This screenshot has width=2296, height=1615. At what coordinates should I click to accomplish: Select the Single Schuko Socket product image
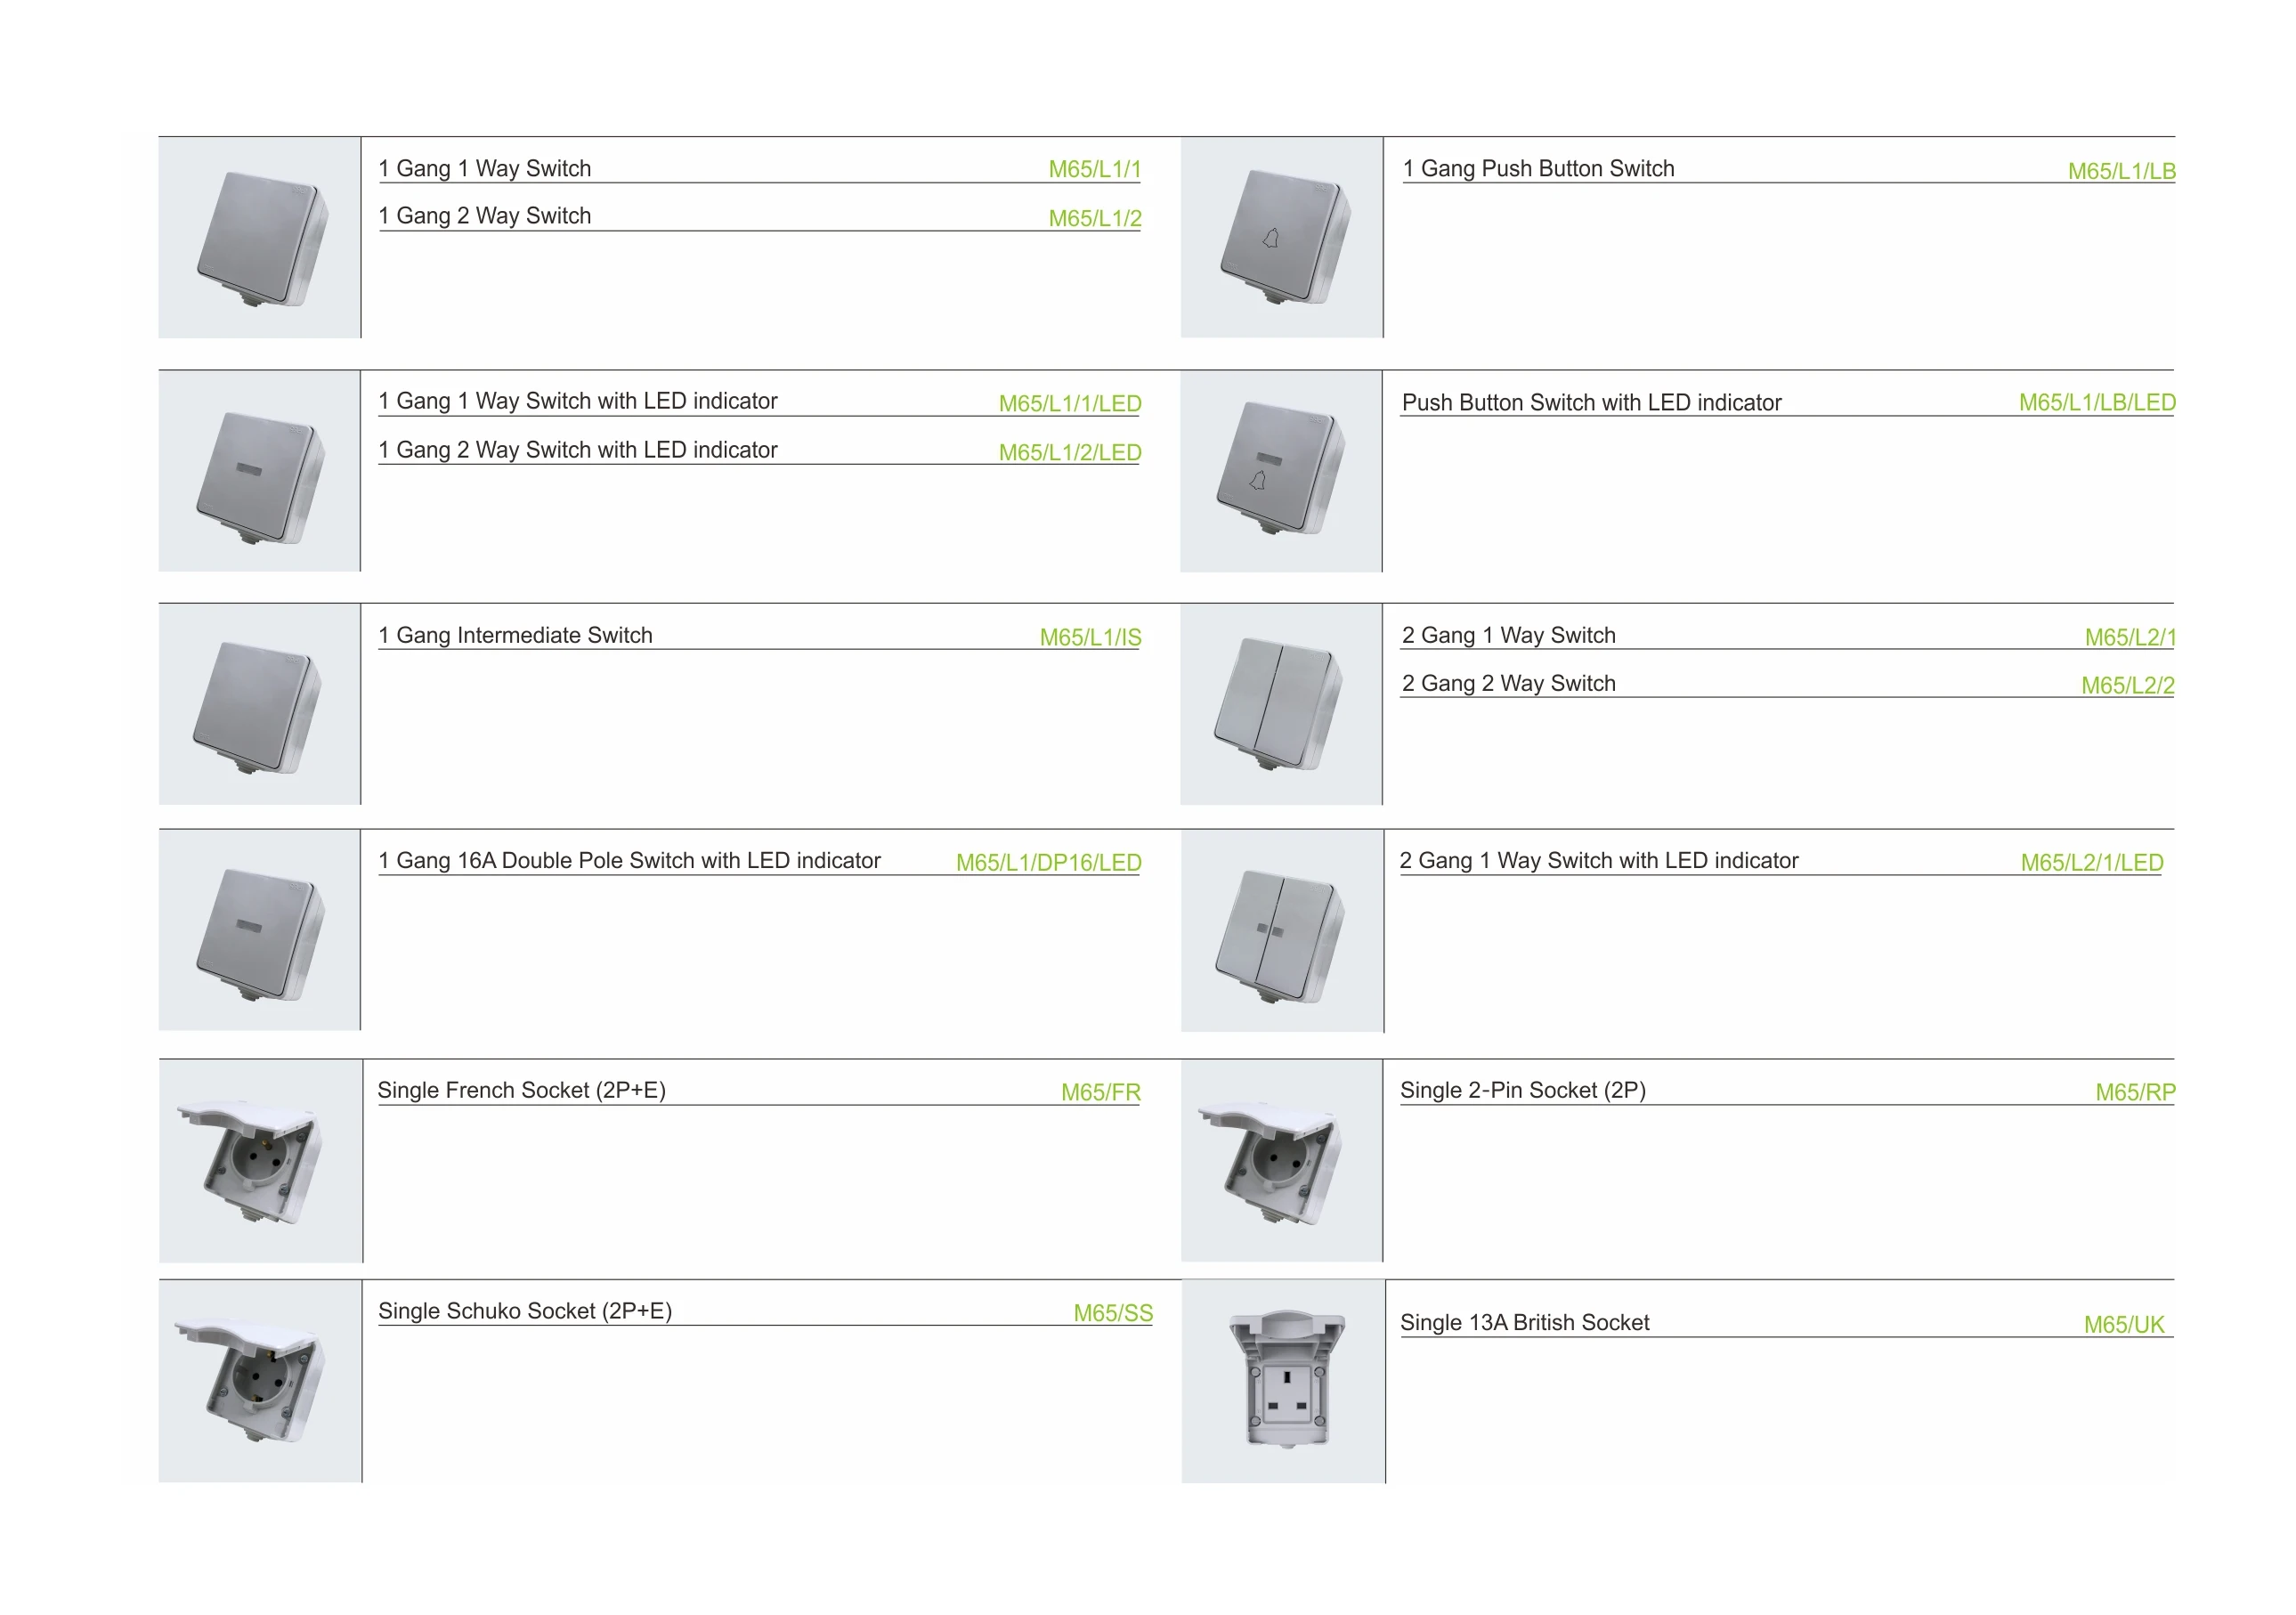point(260,1381)
